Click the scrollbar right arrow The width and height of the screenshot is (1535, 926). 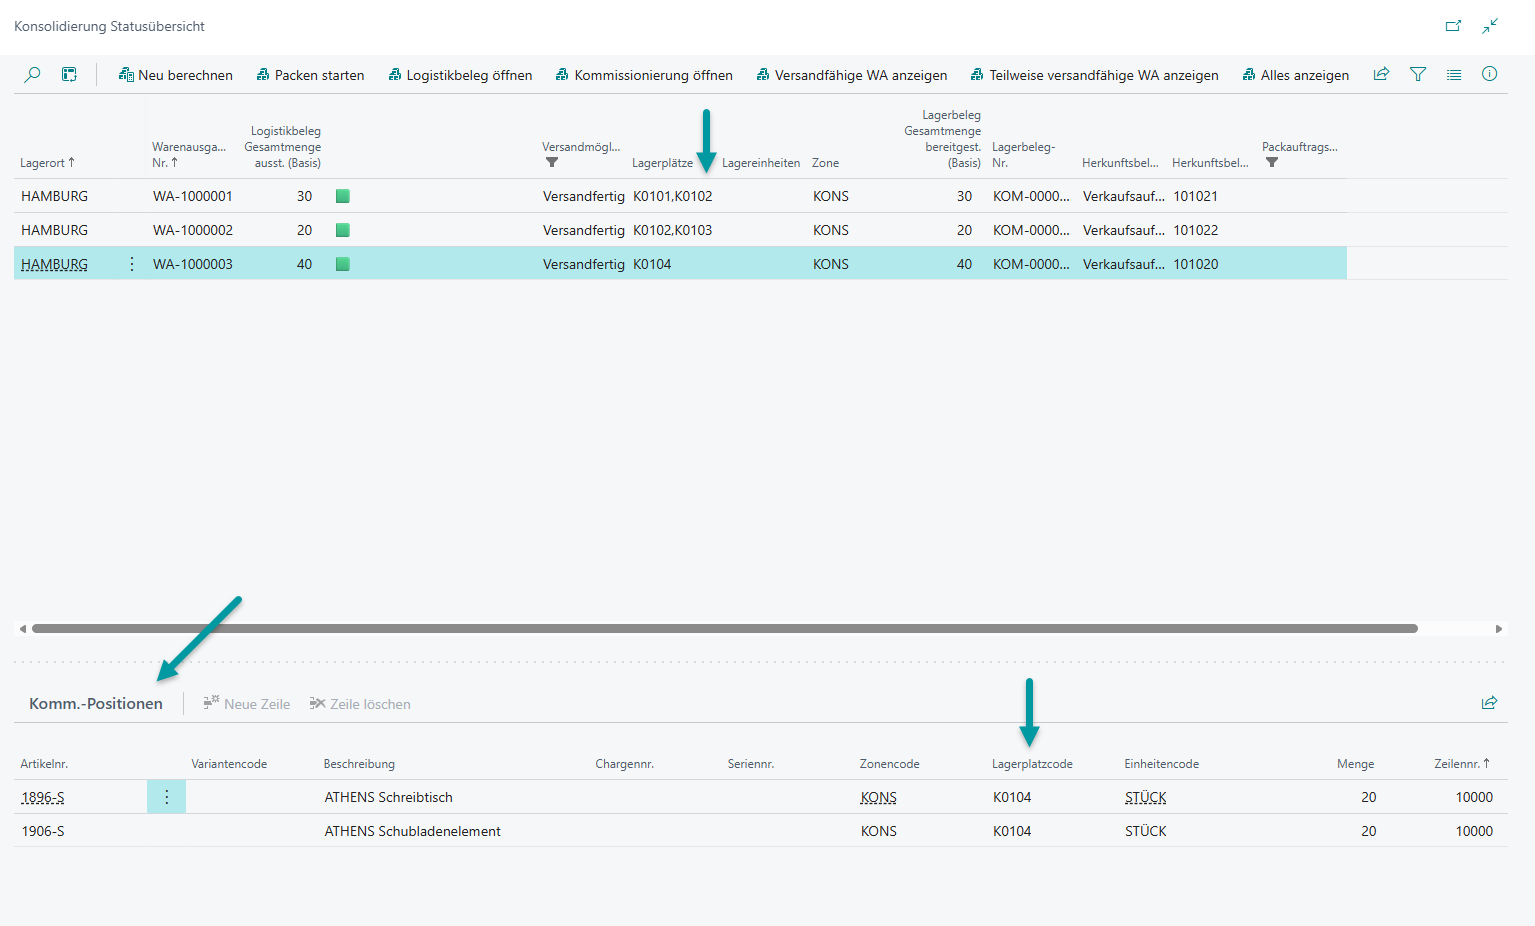[x=1499, y=629]
